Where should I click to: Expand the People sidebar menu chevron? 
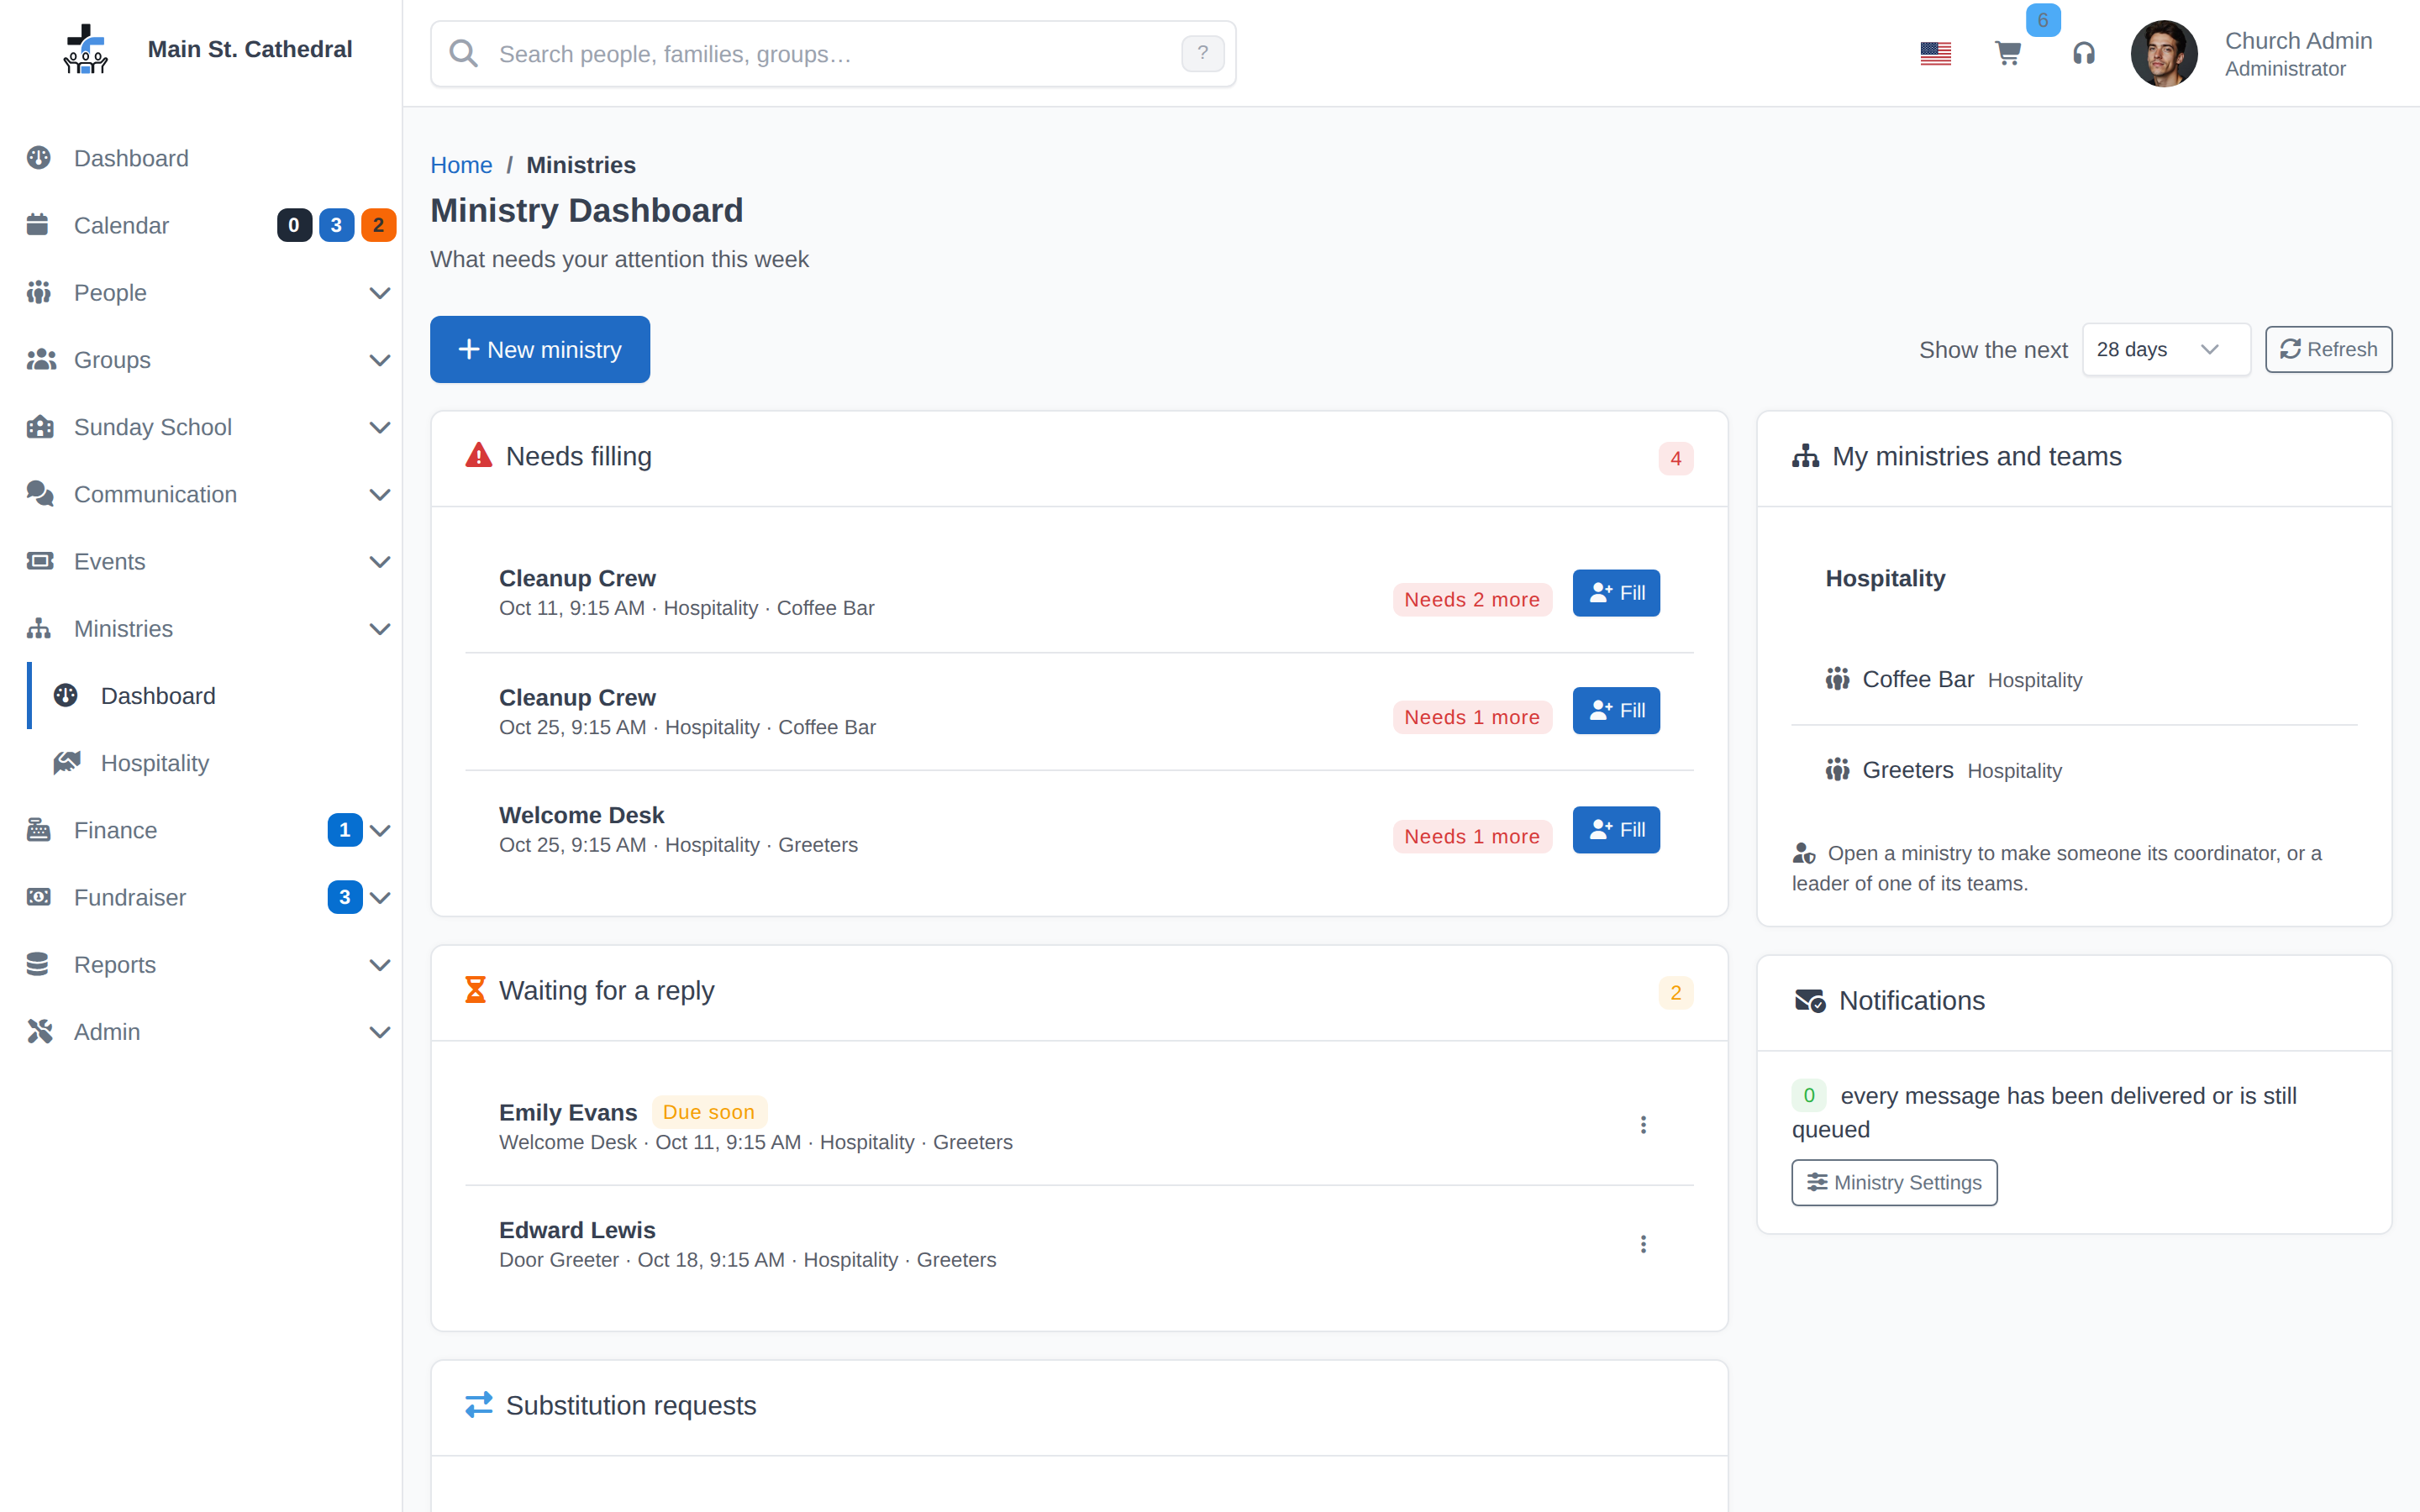click(x=380, y=293)
